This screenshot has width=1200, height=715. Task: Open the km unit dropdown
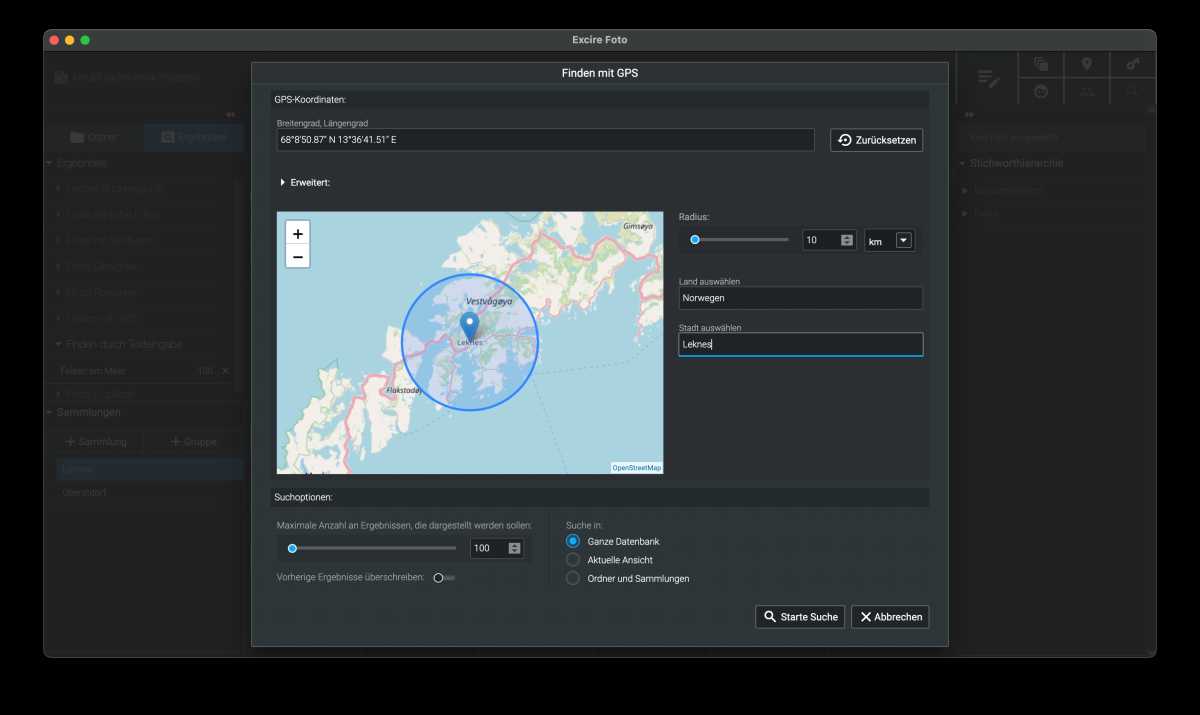904,240
